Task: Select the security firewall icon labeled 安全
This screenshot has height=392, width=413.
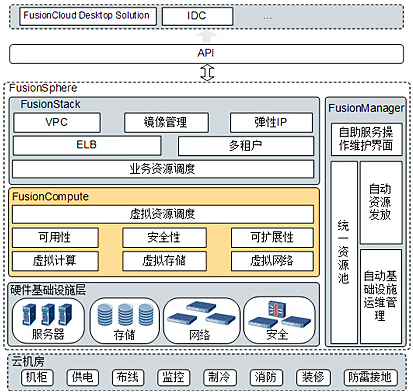Action: 279,314
